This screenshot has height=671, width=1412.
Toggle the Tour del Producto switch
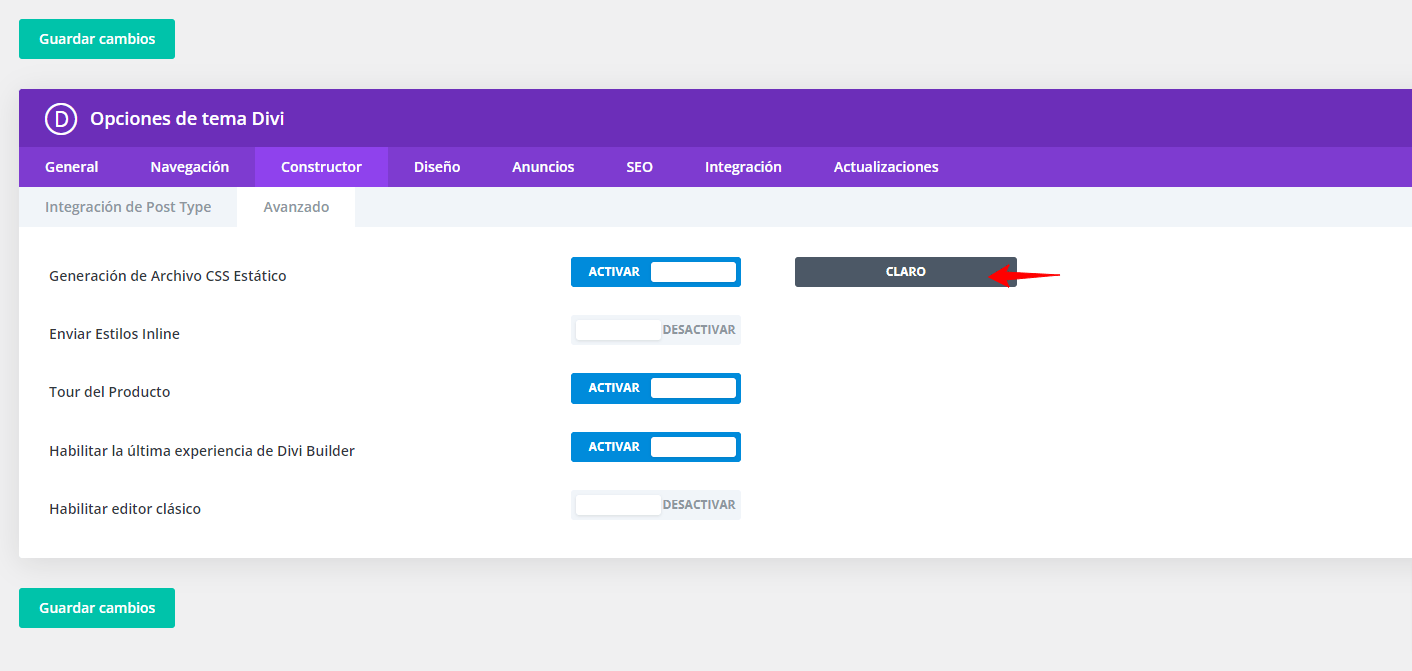656,388
